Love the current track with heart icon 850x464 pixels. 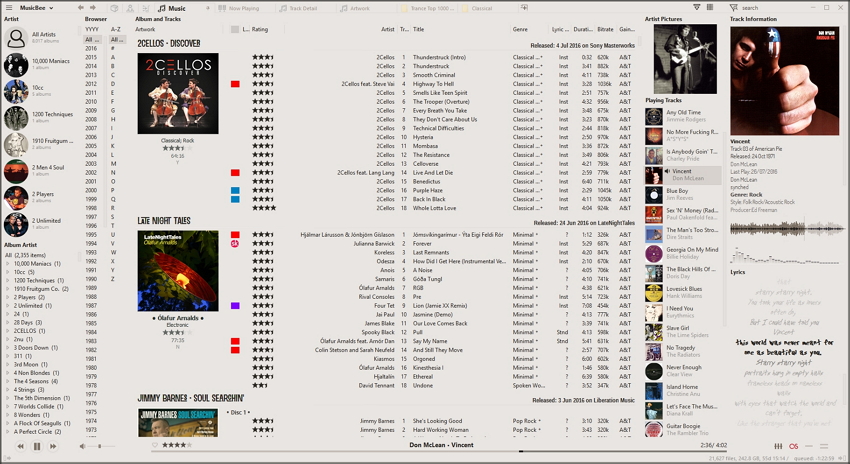(153, 445)
